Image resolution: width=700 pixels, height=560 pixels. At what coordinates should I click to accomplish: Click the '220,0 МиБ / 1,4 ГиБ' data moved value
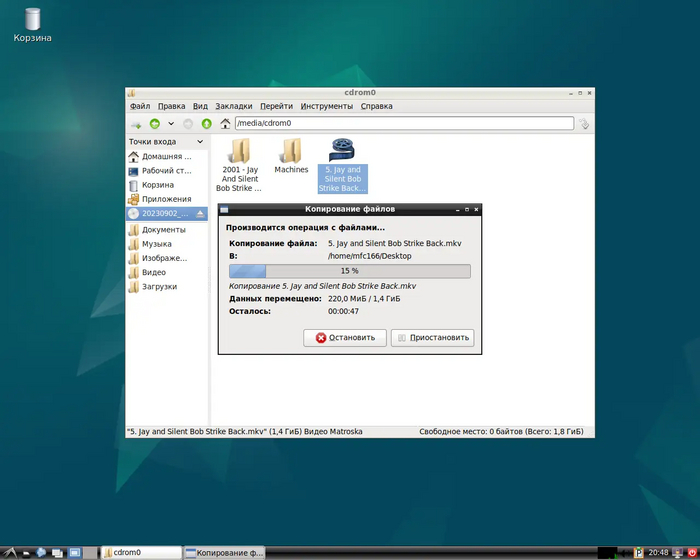click(364, 299)
